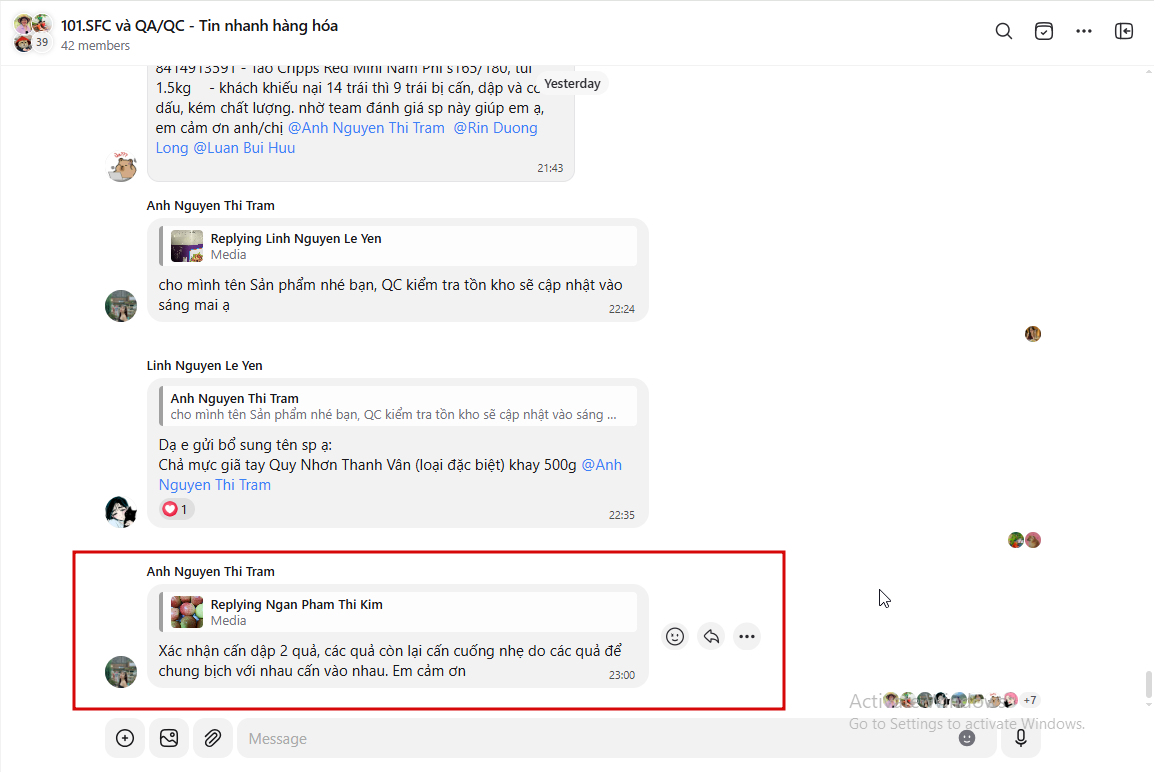Click sender name Anh Nguyen Thi Tram above 23:00 message
The image size is (1154, 772).
point(210,572)
